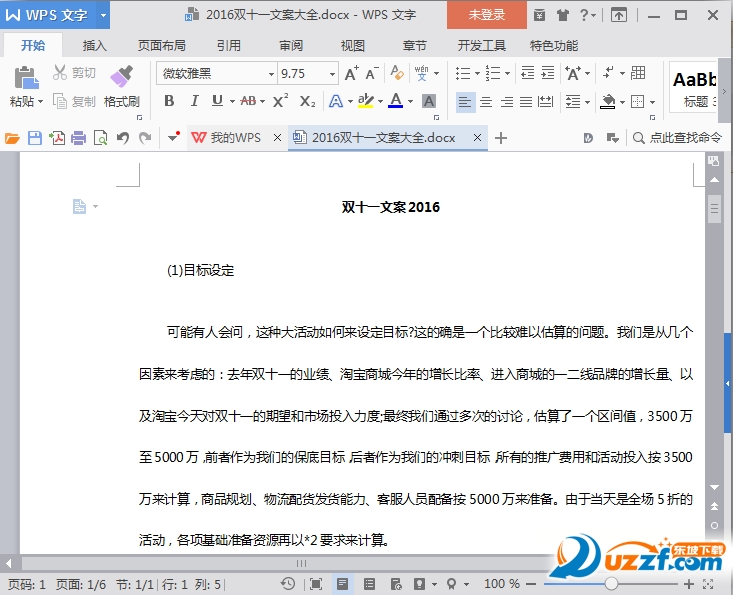Apply the 标题 heading style

click(x=694, y=87)
